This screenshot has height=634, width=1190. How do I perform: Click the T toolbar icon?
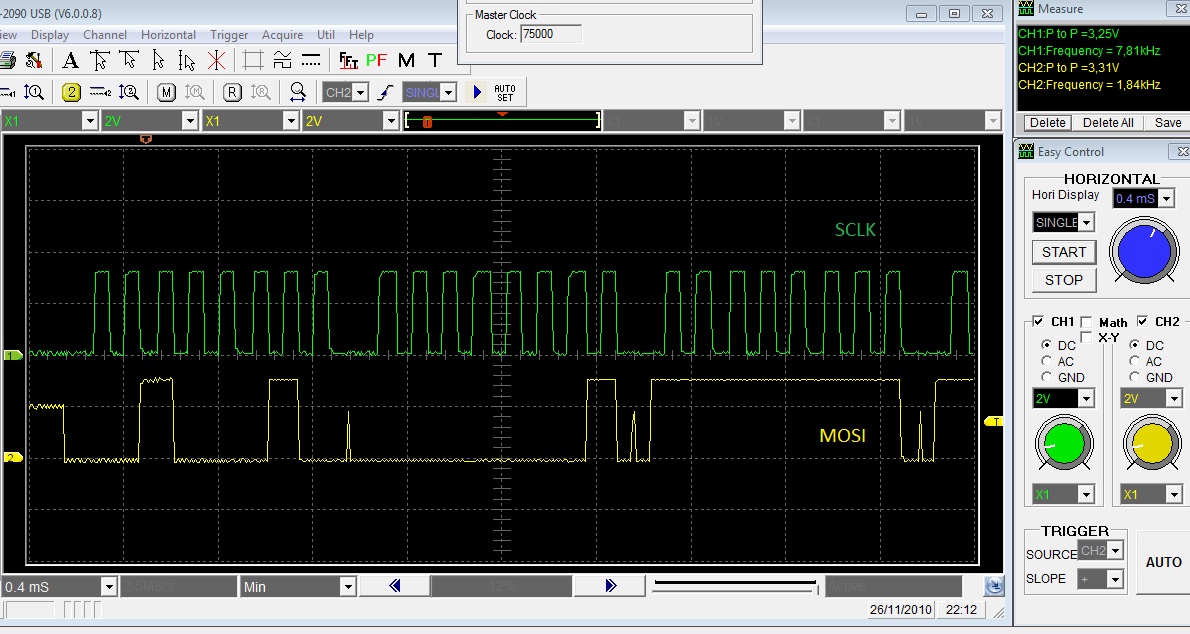(x=435, y=60)
